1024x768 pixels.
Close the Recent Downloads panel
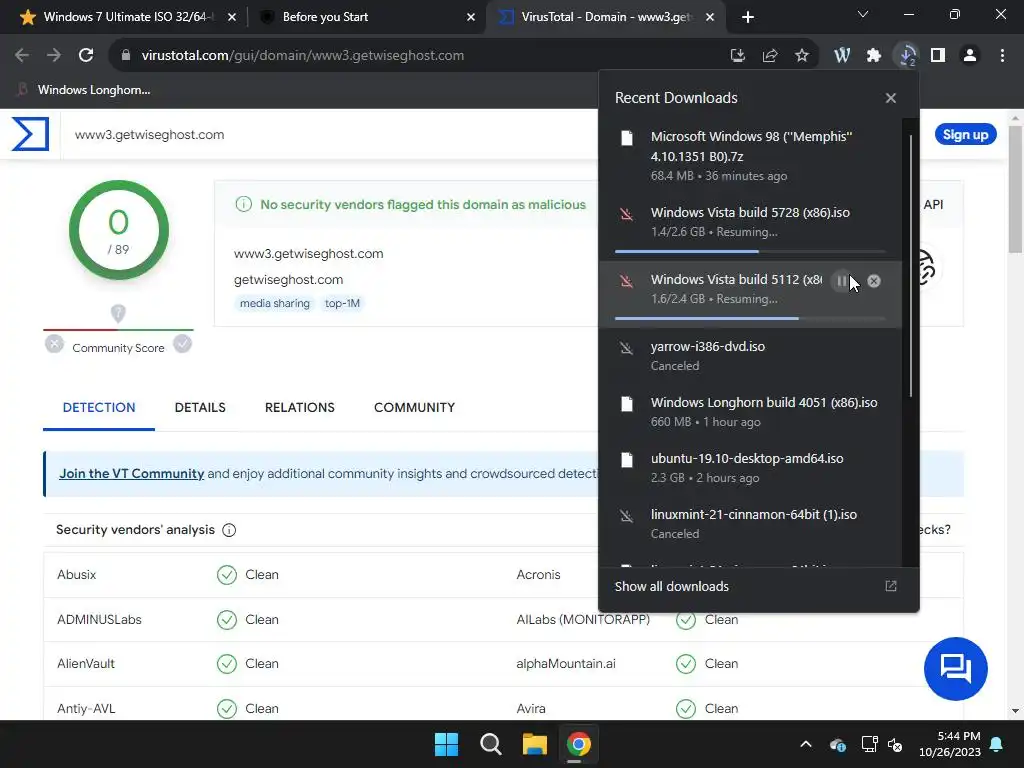point(891,98)
